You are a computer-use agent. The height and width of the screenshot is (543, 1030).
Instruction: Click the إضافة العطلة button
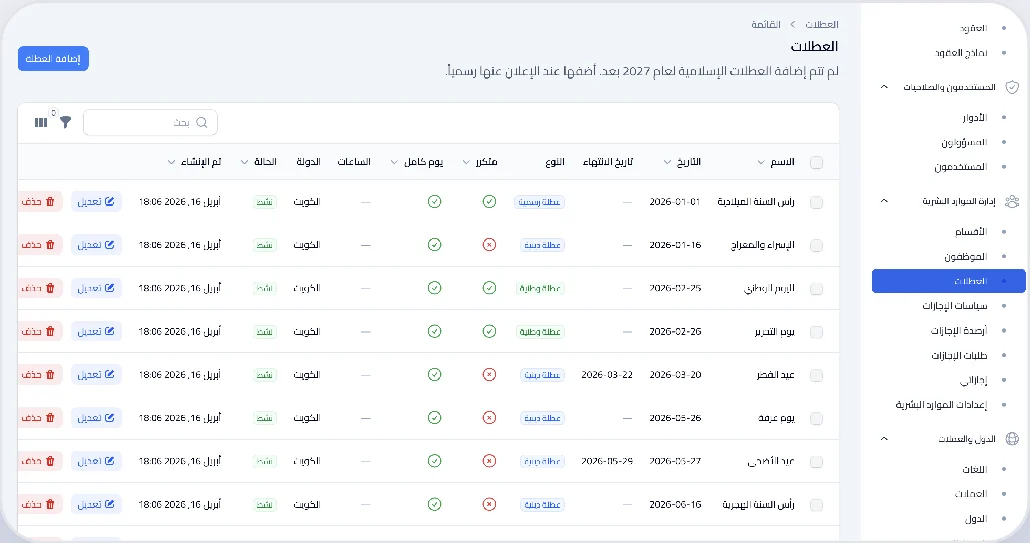(53, 59)
